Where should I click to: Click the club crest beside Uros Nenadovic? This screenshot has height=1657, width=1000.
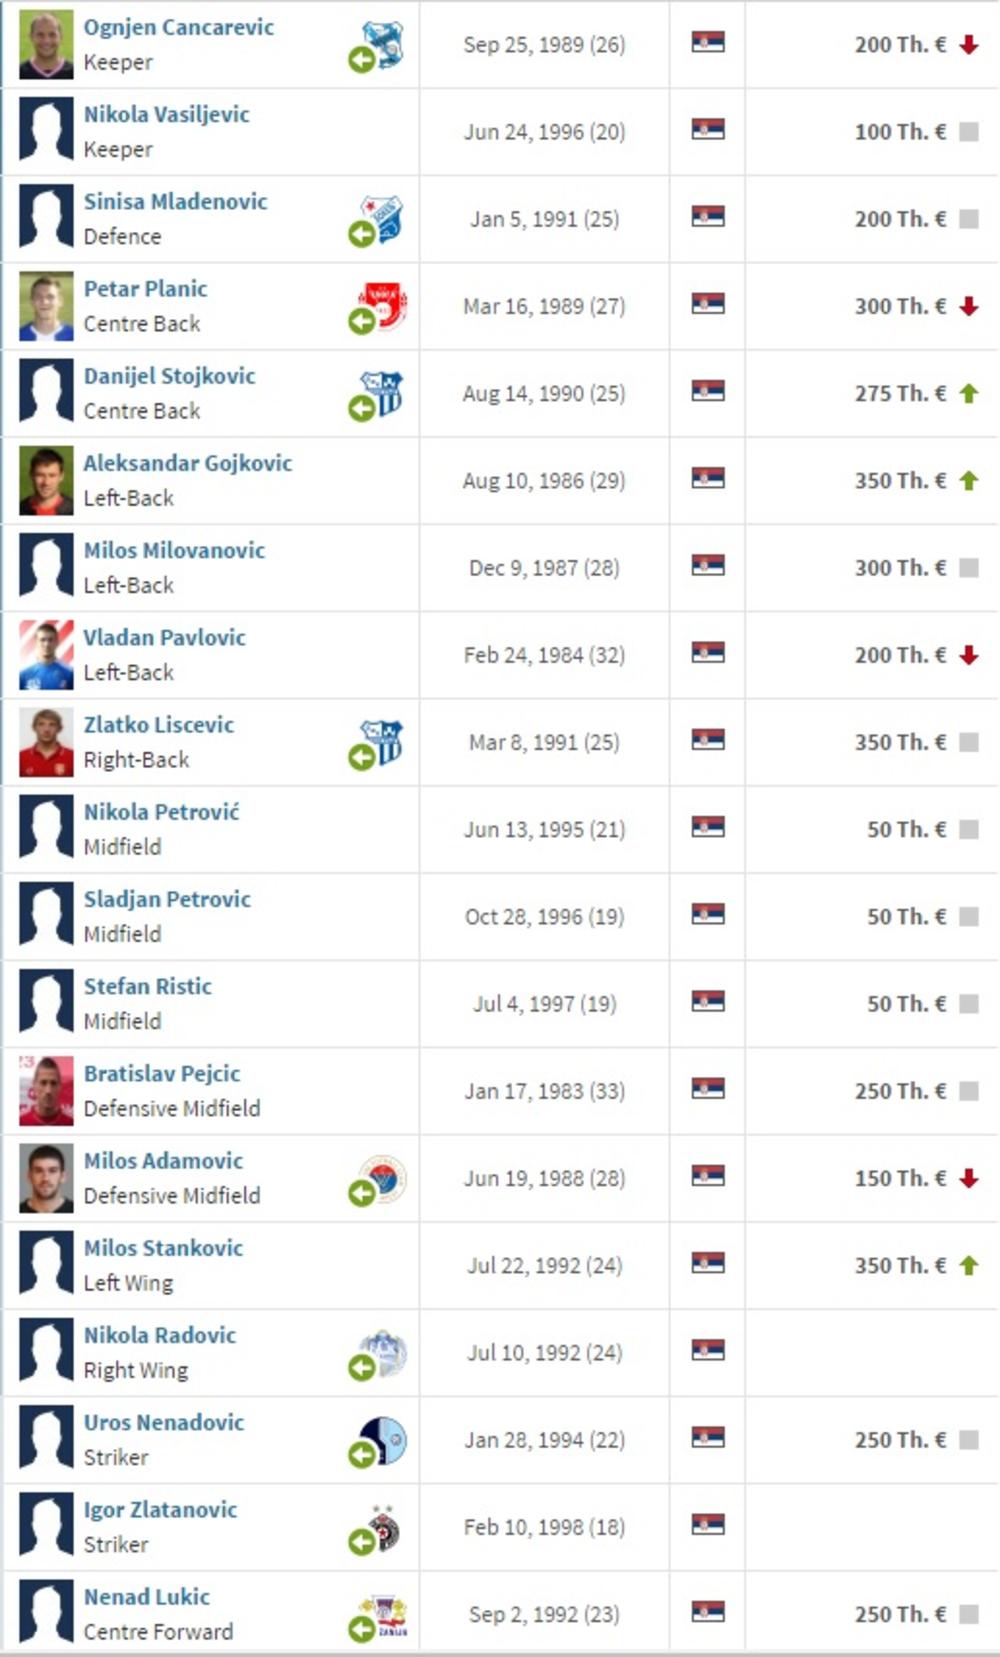(385, 1439)
